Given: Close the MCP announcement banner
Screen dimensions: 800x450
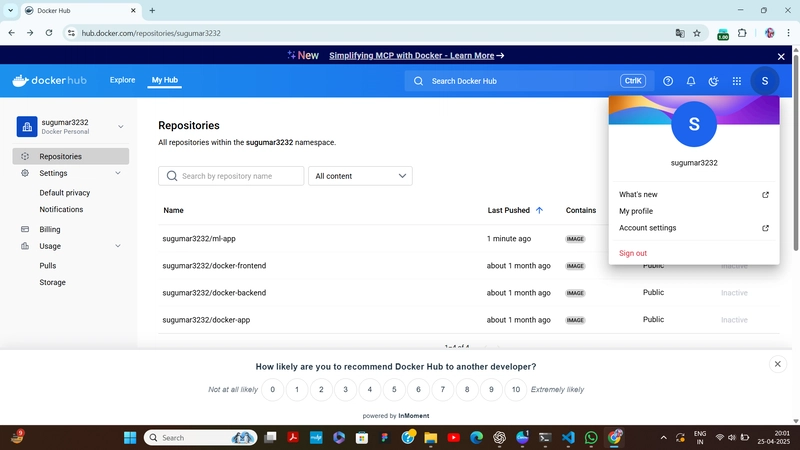Looking at the screenshot, I should point(781,57).
